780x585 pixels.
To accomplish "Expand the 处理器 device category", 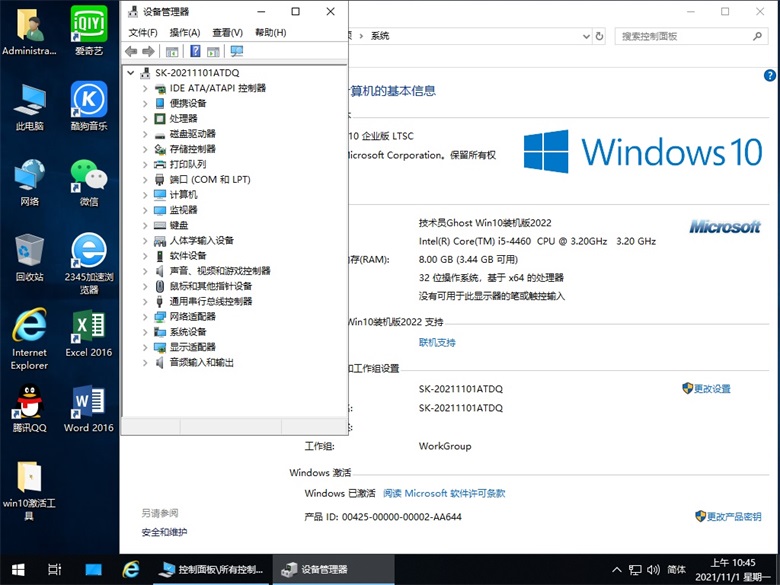I will pyautogui.click(x=145, y=119).
